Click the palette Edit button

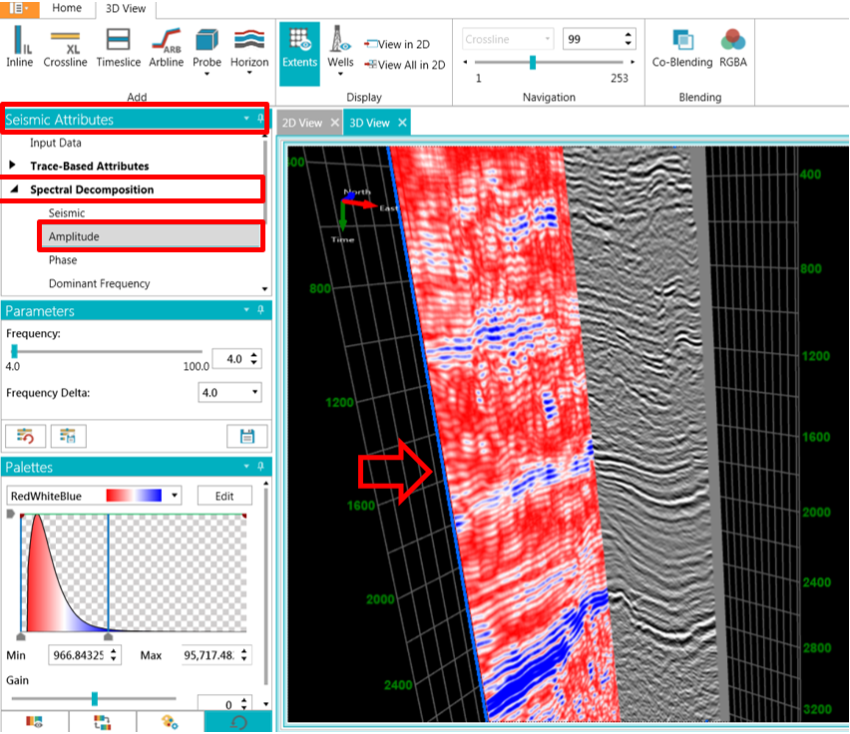tap(224, 495)
